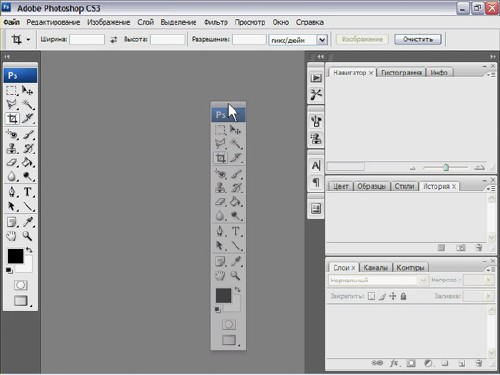Viewport: 500px width, 375px height.
Task: Open the Clone Source panel icon in dock
Action: [x=316, y=138]
